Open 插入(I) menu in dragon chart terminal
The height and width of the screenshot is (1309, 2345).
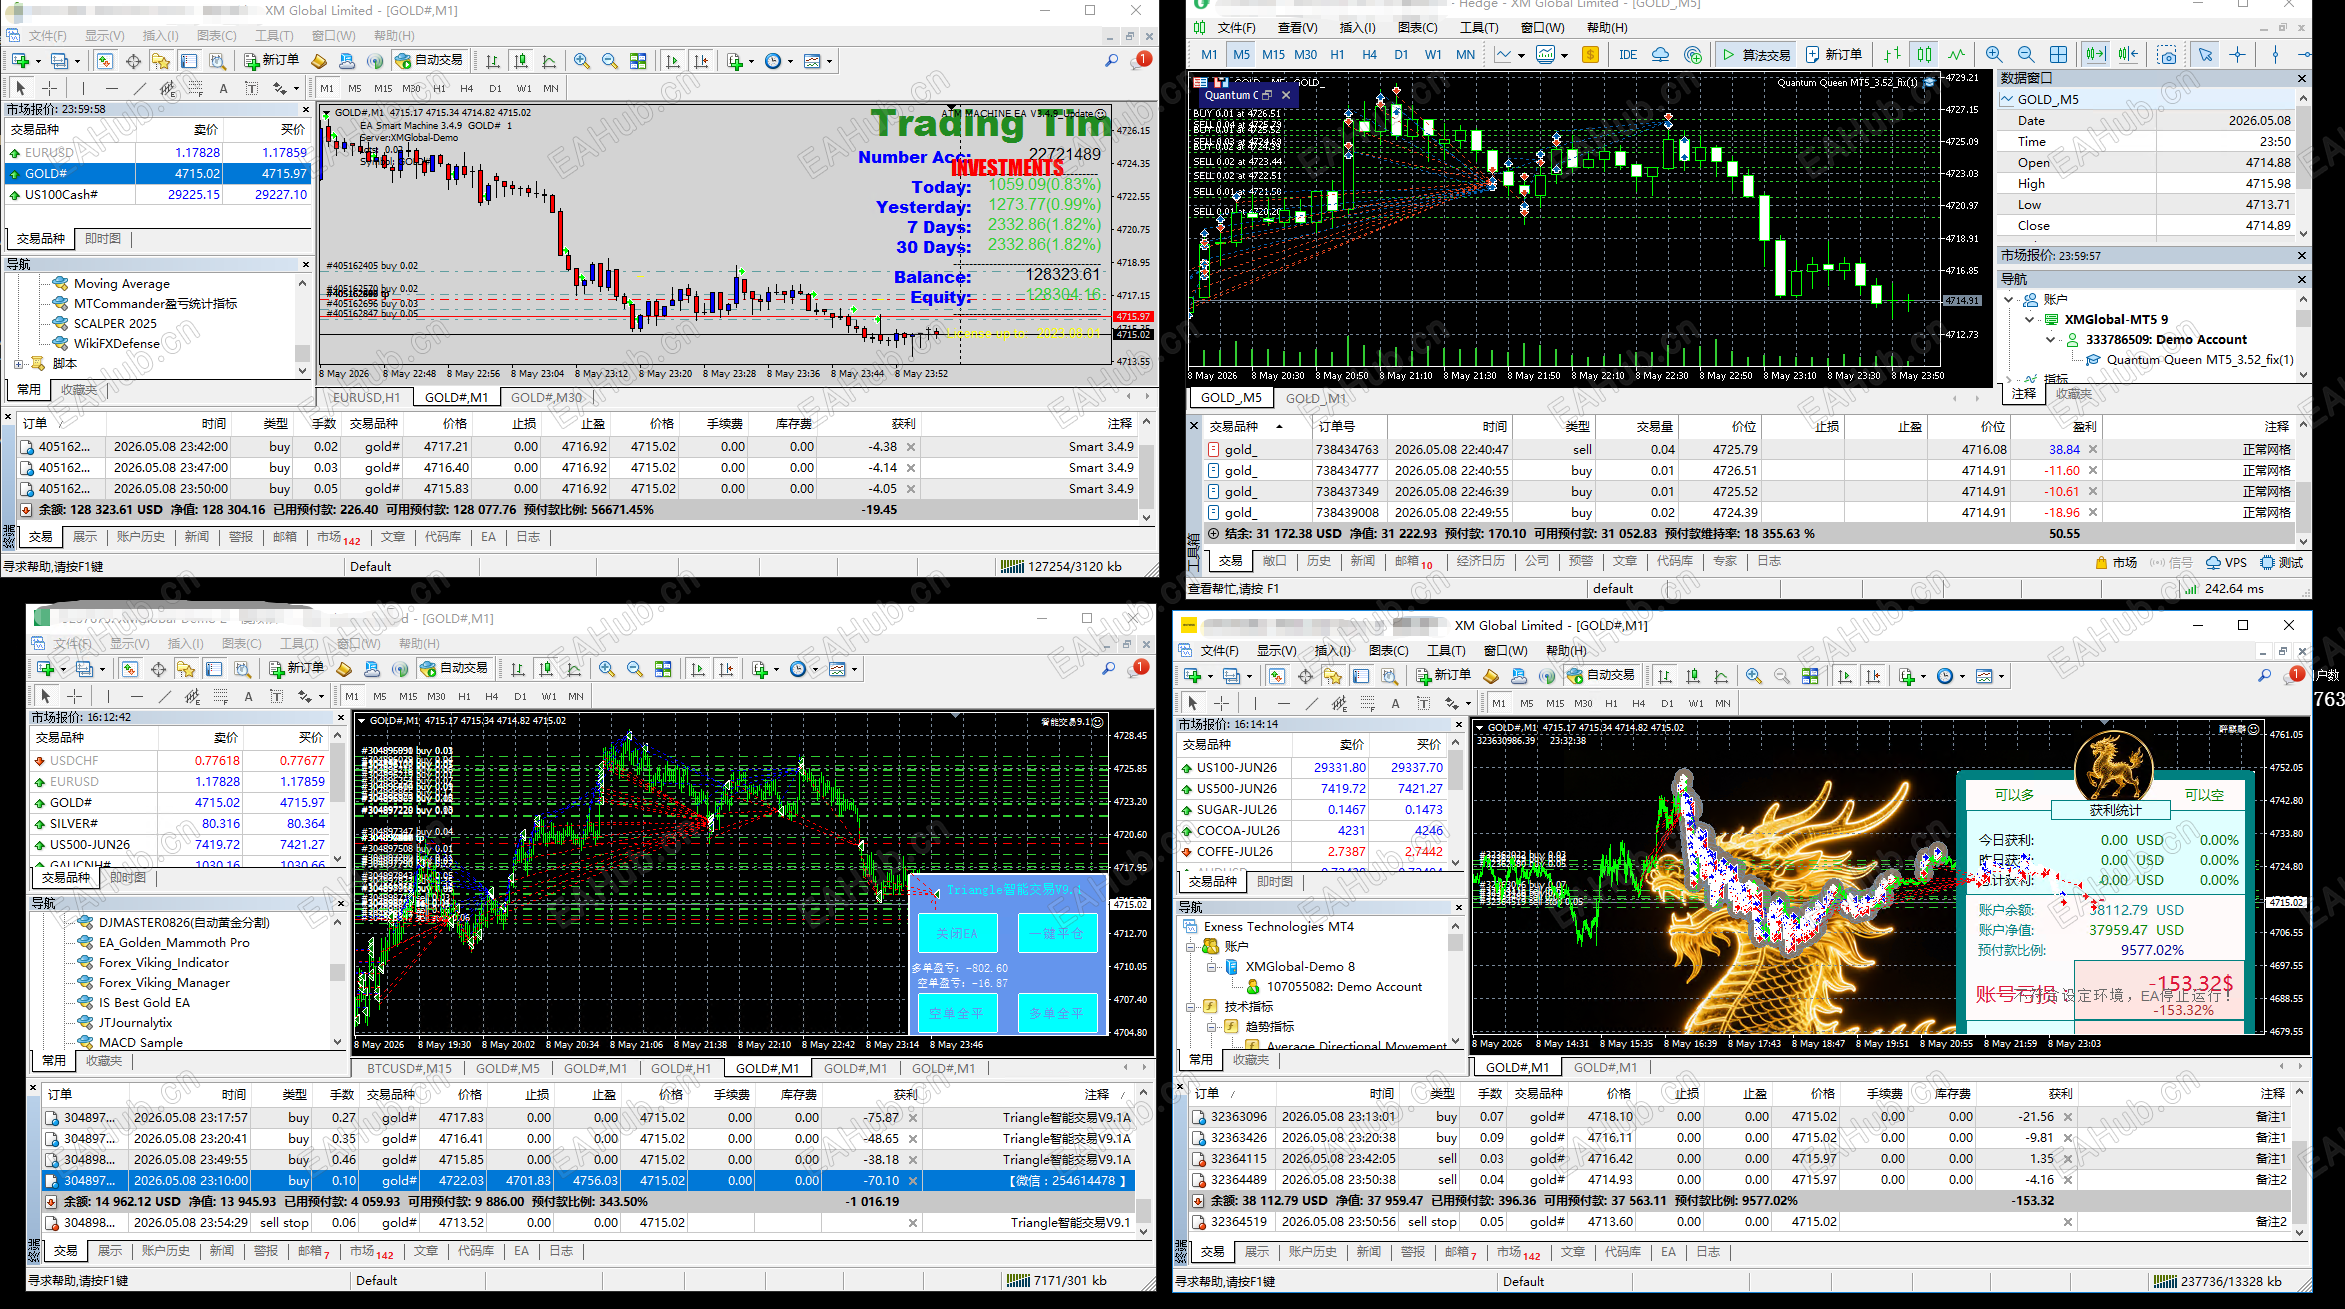coord(1332,651)
